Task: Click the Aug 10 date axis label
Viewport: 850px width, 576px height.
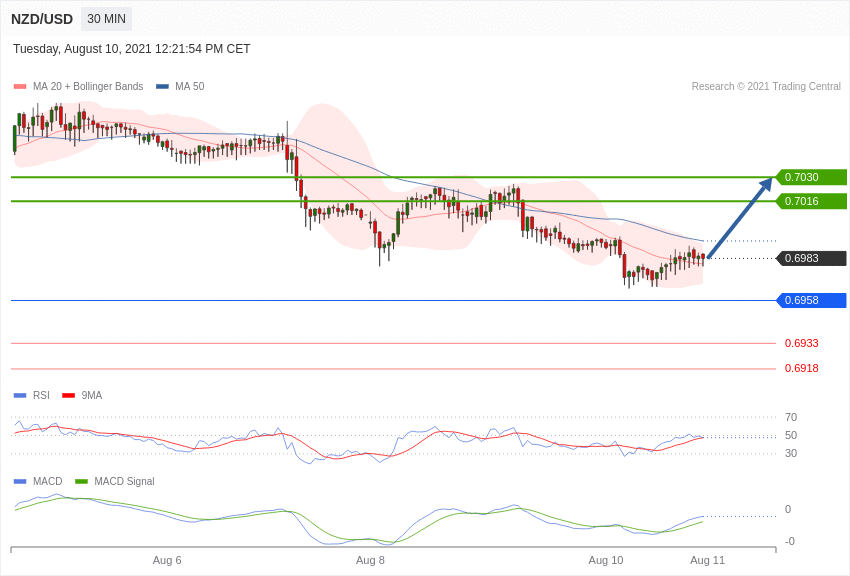Action: coord(606,560)
